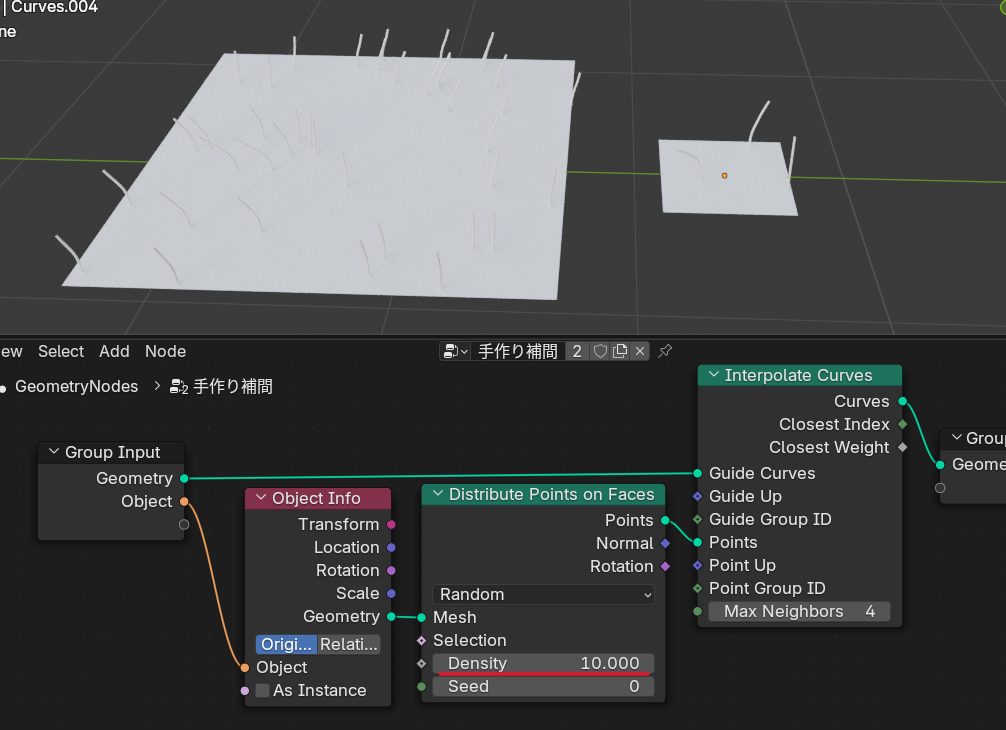Click the Geometry output socket on Object Info

391,616
